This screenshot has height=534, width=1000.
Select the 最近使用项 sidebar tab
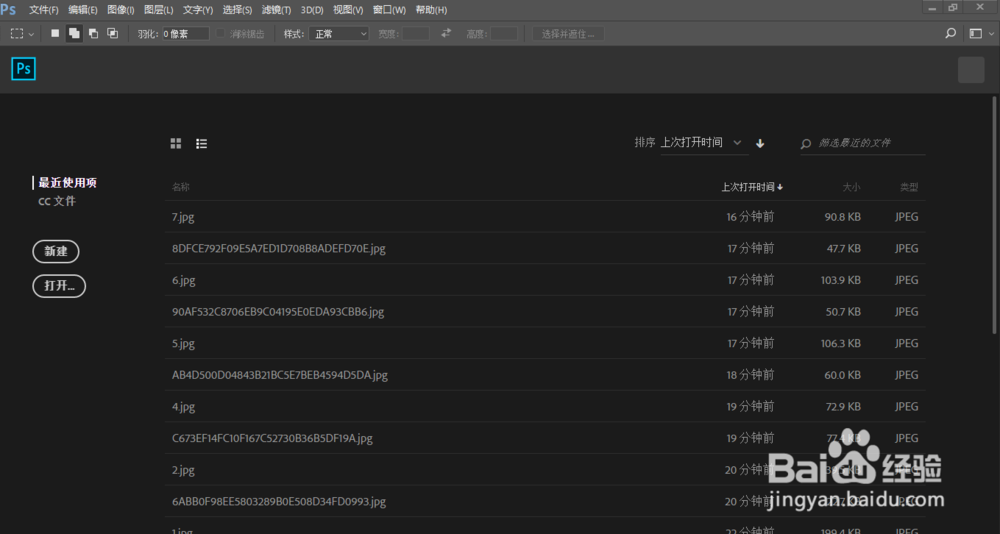68,183
